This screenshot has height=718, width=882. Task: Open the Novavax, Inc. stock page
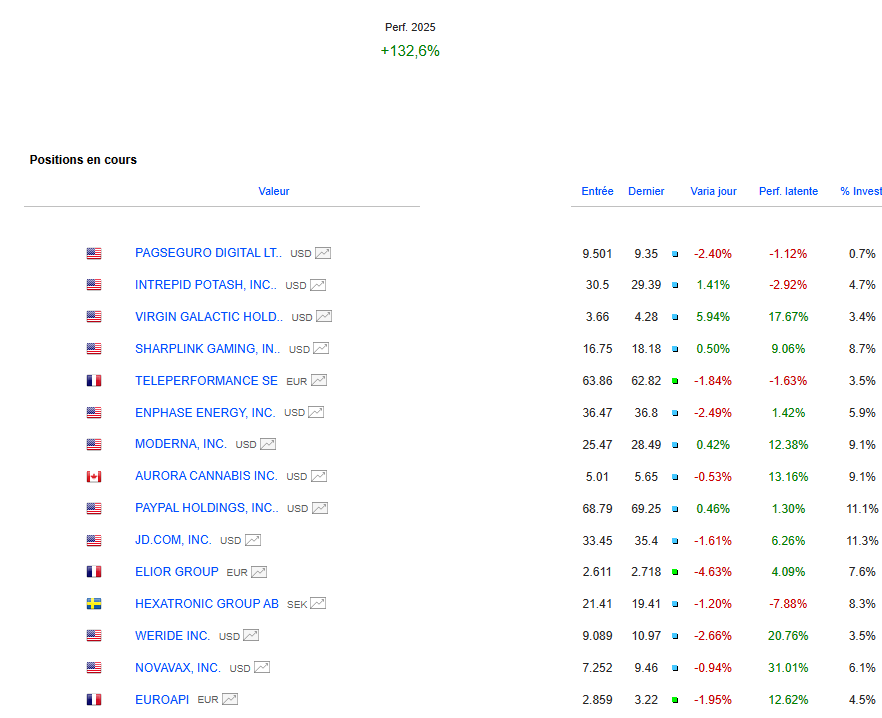178,667
